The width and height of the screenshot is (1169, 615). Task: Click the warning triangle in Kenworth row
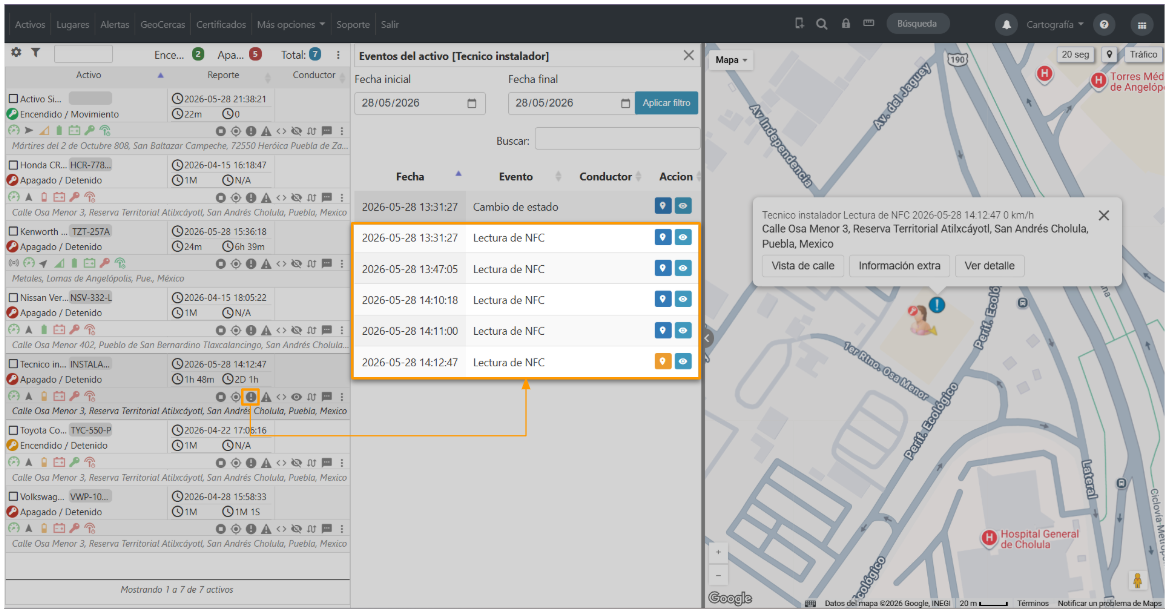coord(266,264)
